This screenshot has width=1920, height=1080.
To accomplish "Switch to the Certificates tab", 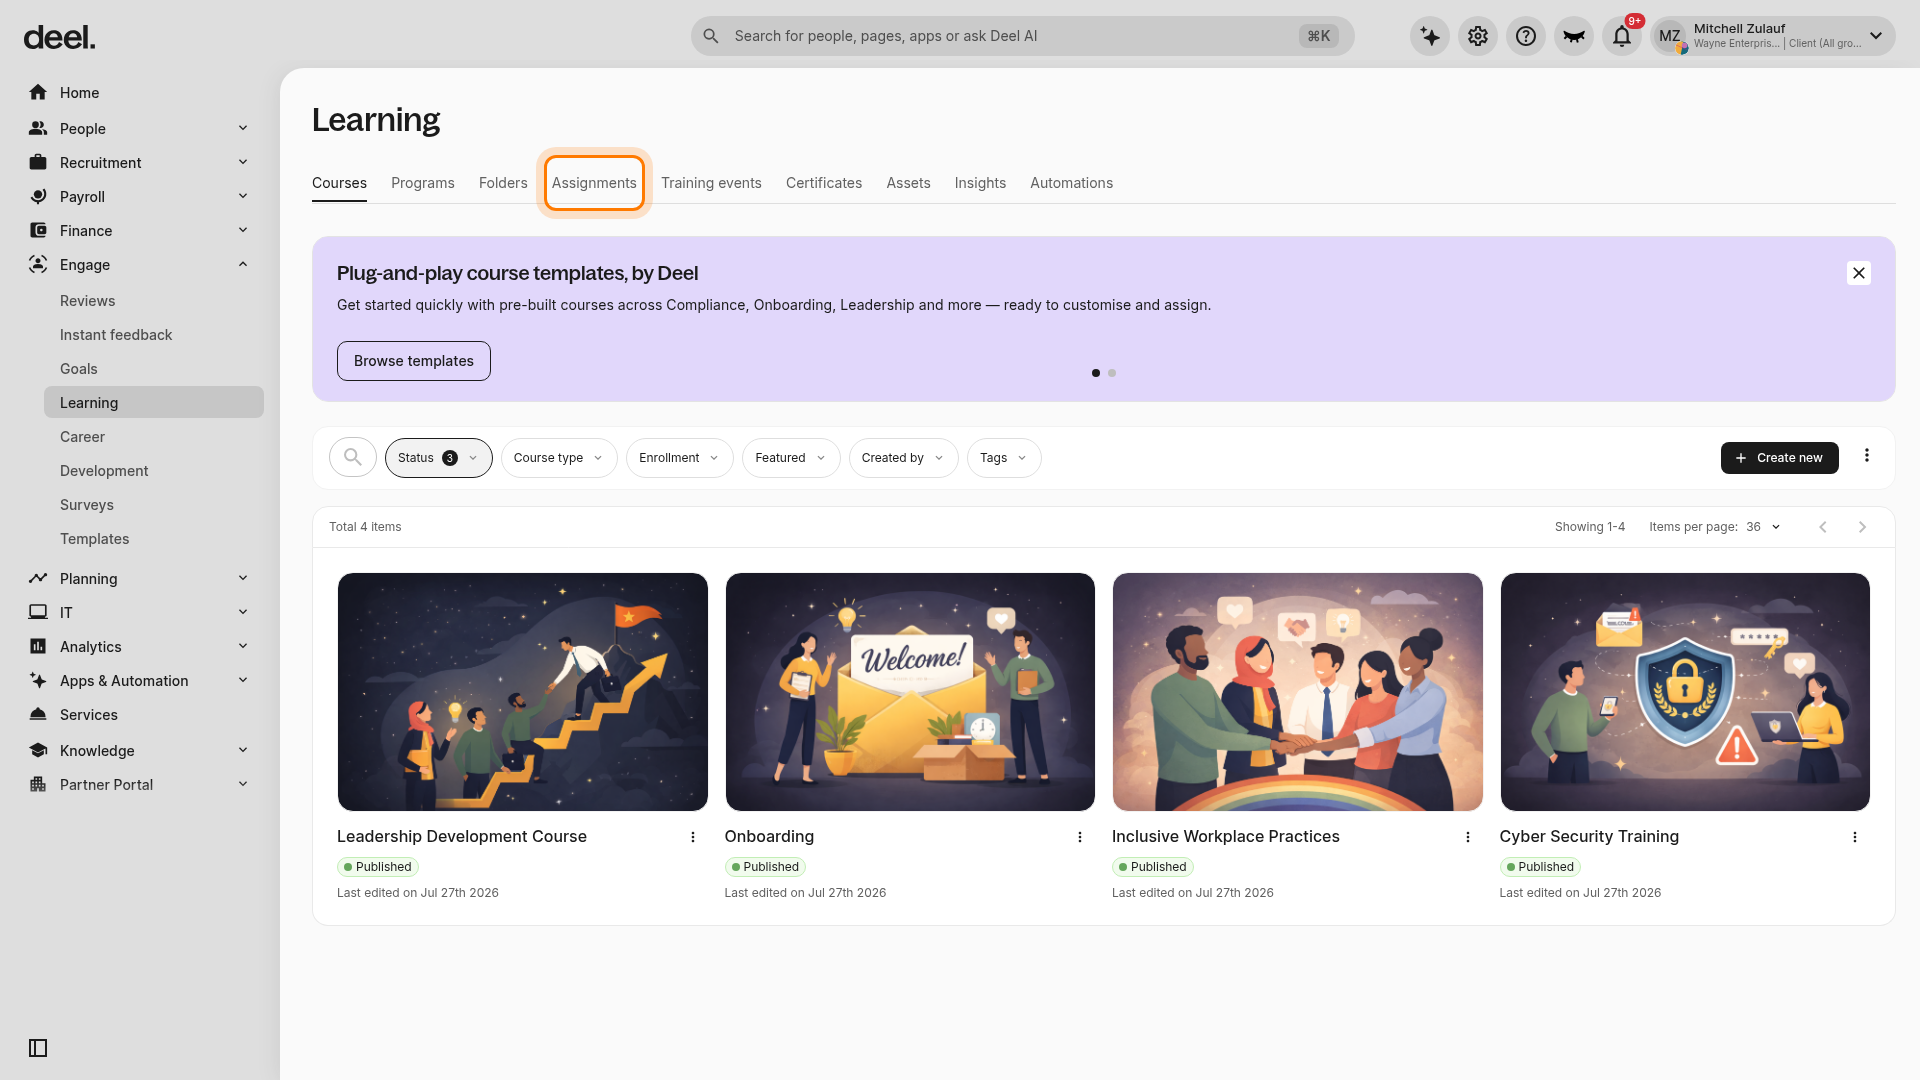I will pos(824,183).
